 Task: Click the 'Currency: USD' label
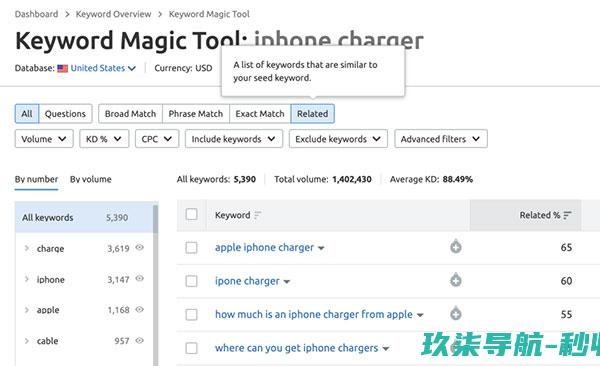(183, 68)
